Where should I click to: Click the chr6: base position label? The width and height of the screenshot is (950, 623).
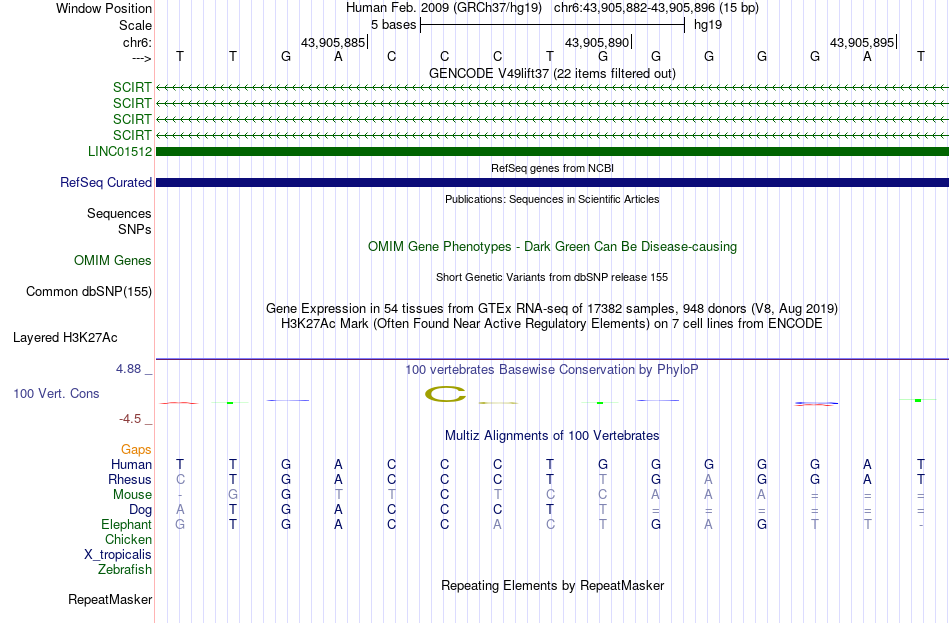click(137, 42)
